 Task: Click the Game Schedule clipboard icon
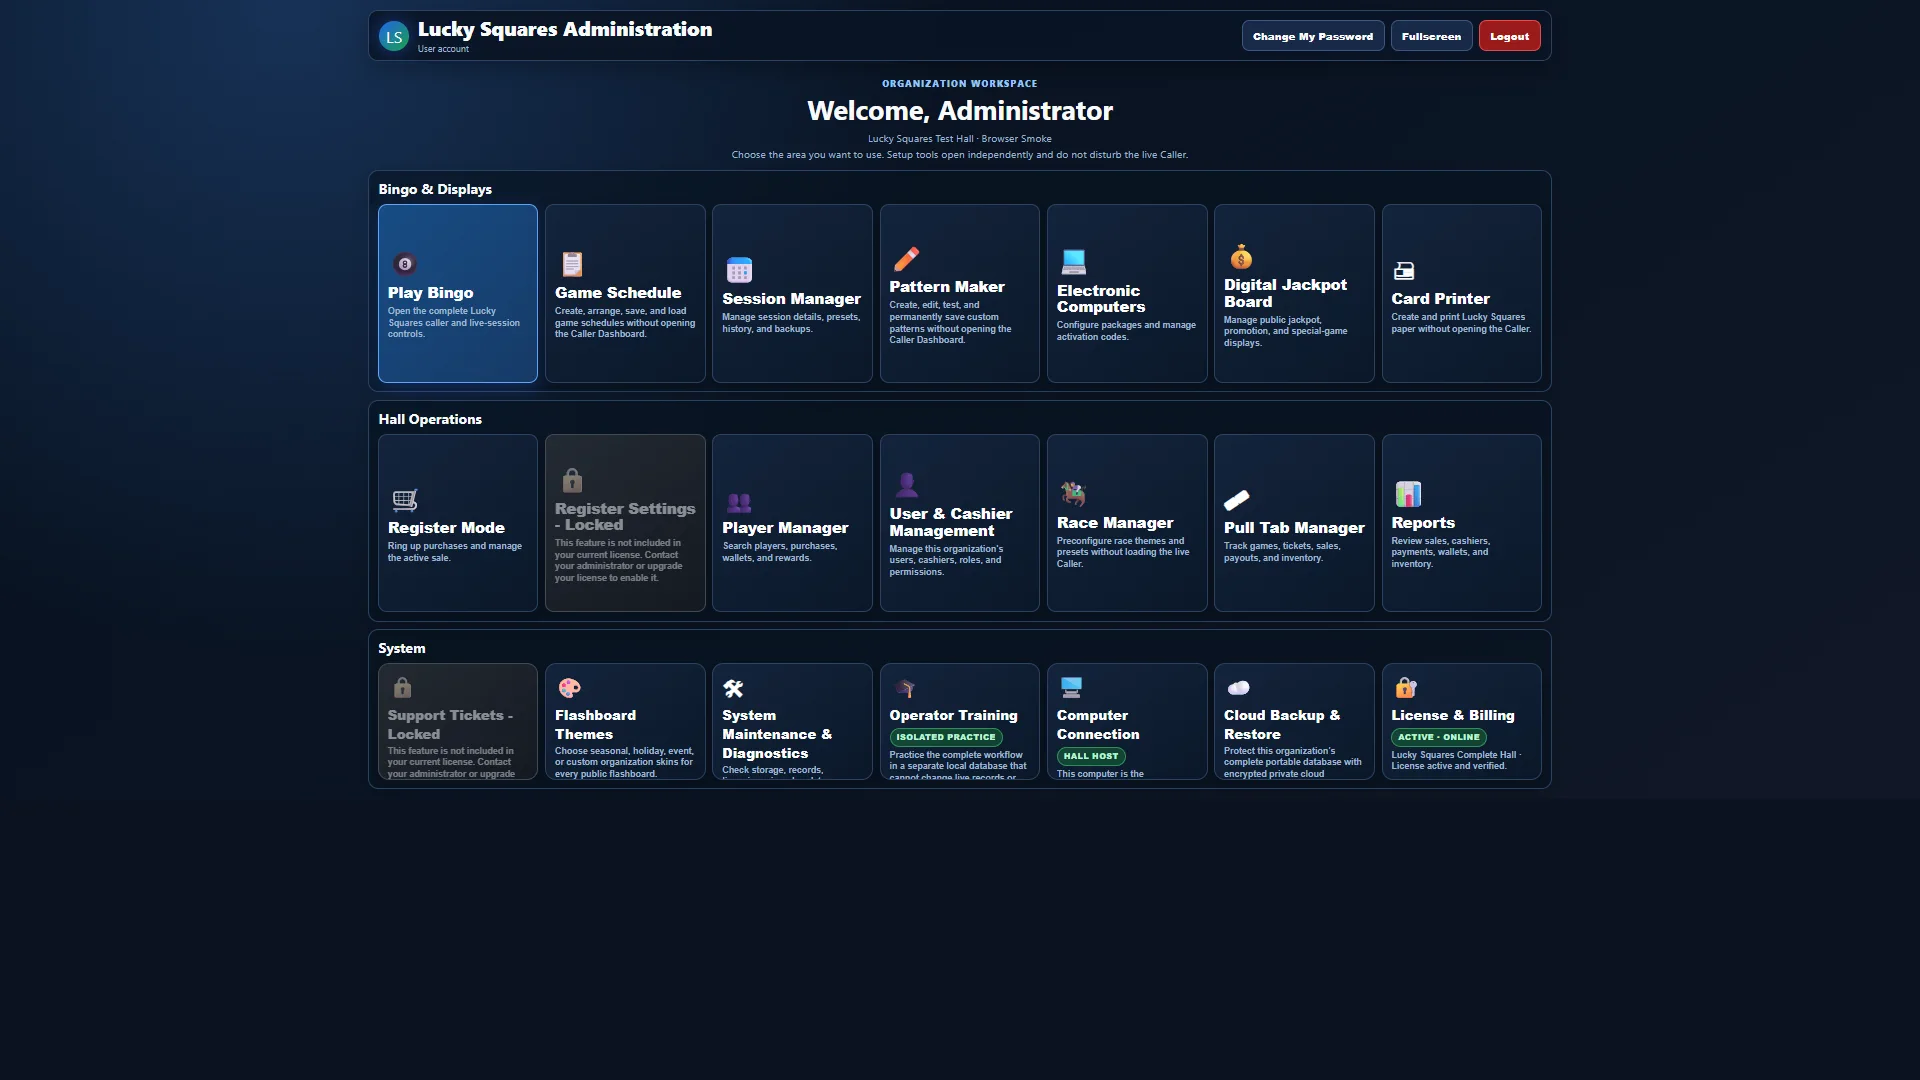coord(572,264)
